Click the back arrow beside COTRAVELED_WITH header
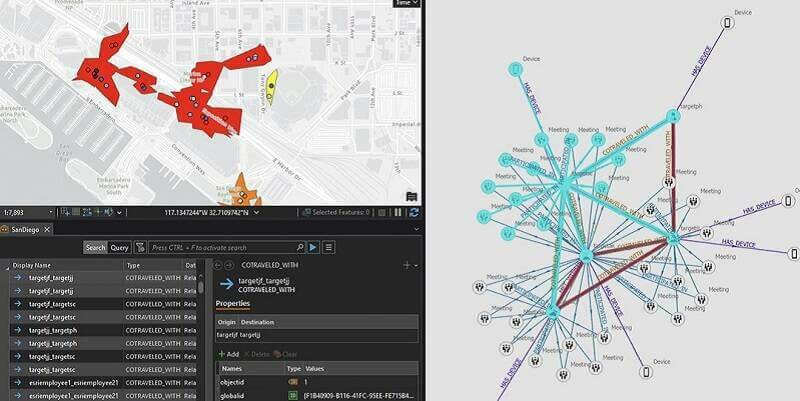This screenshot has height=401, width=800. click(x=218, y=265)
